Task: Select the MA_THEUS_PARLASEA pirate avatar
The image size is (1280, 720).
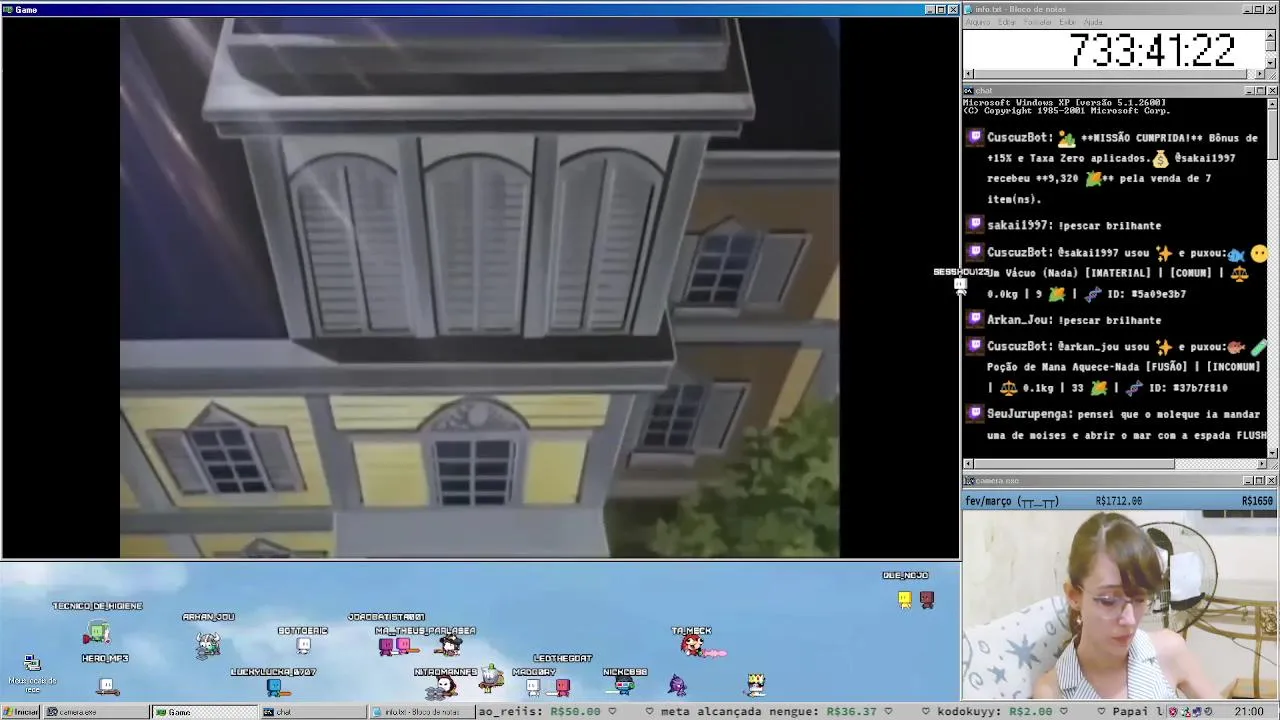Action: click(x=447, y=646)
